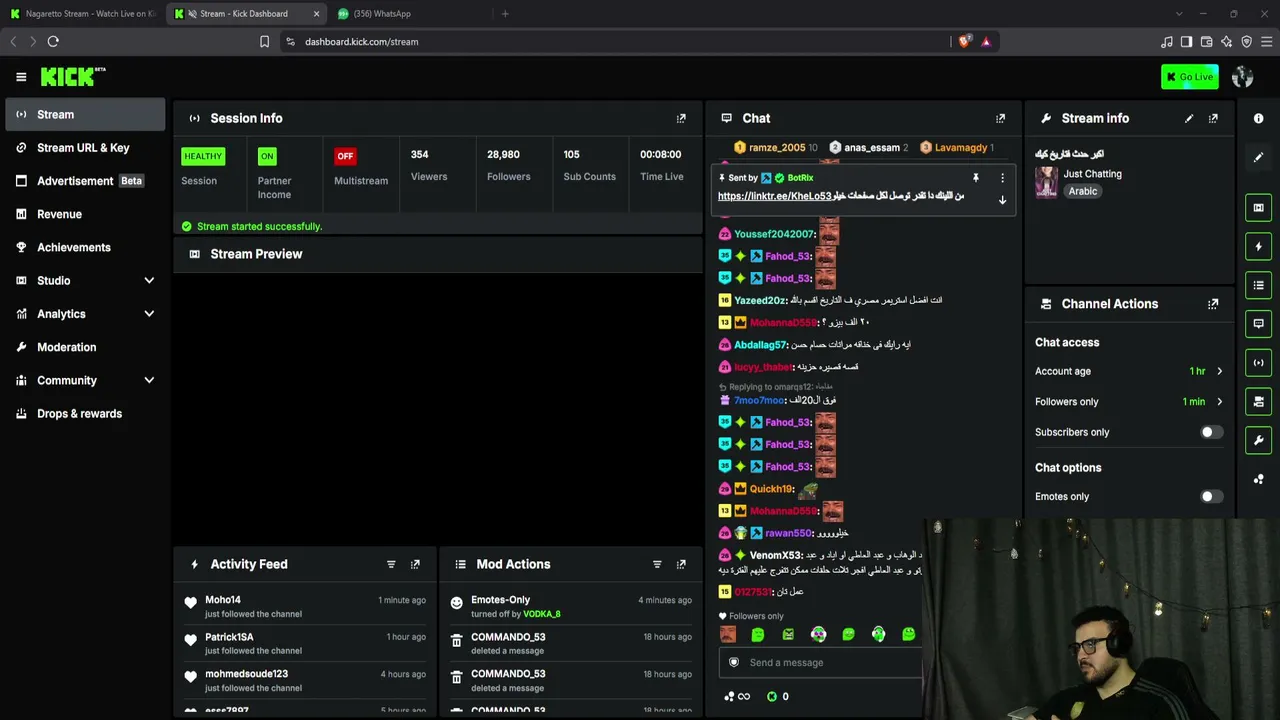1280x720 pixels.
Task: Click the Moho14 follow entry
Action: click(x=305, y=606)
